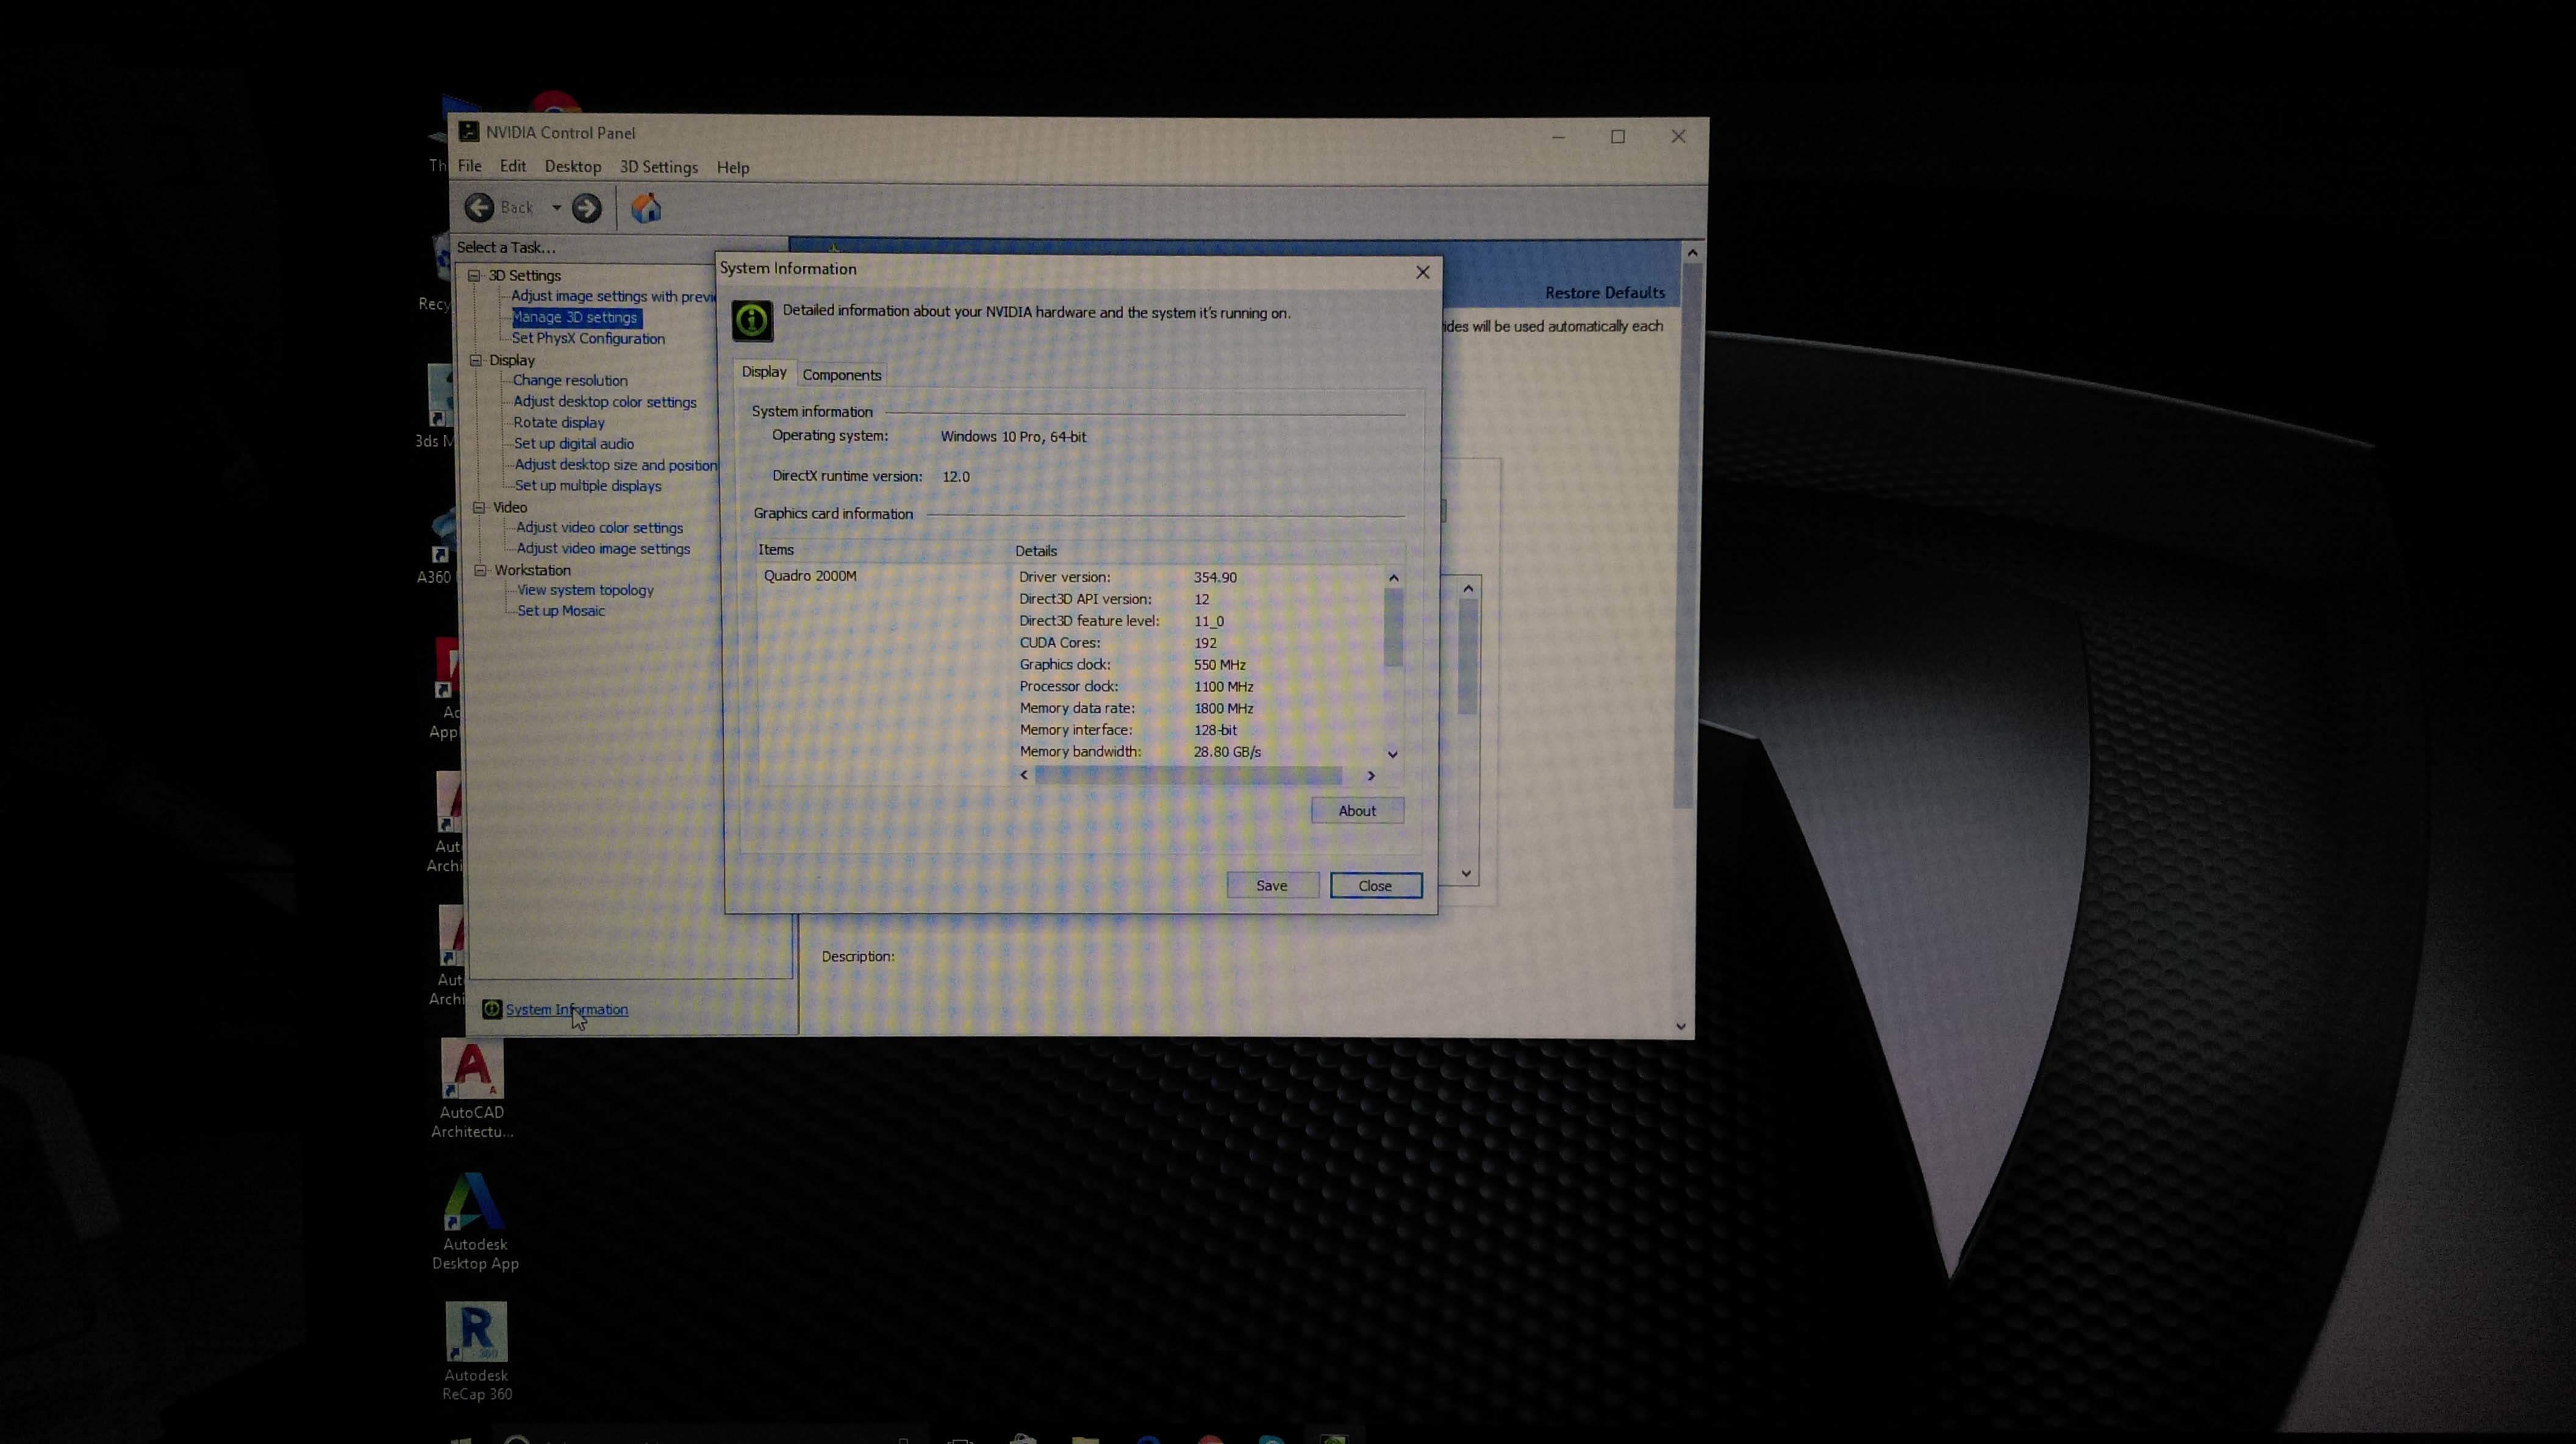
Task: Select Rotate display
Action: 559,422
